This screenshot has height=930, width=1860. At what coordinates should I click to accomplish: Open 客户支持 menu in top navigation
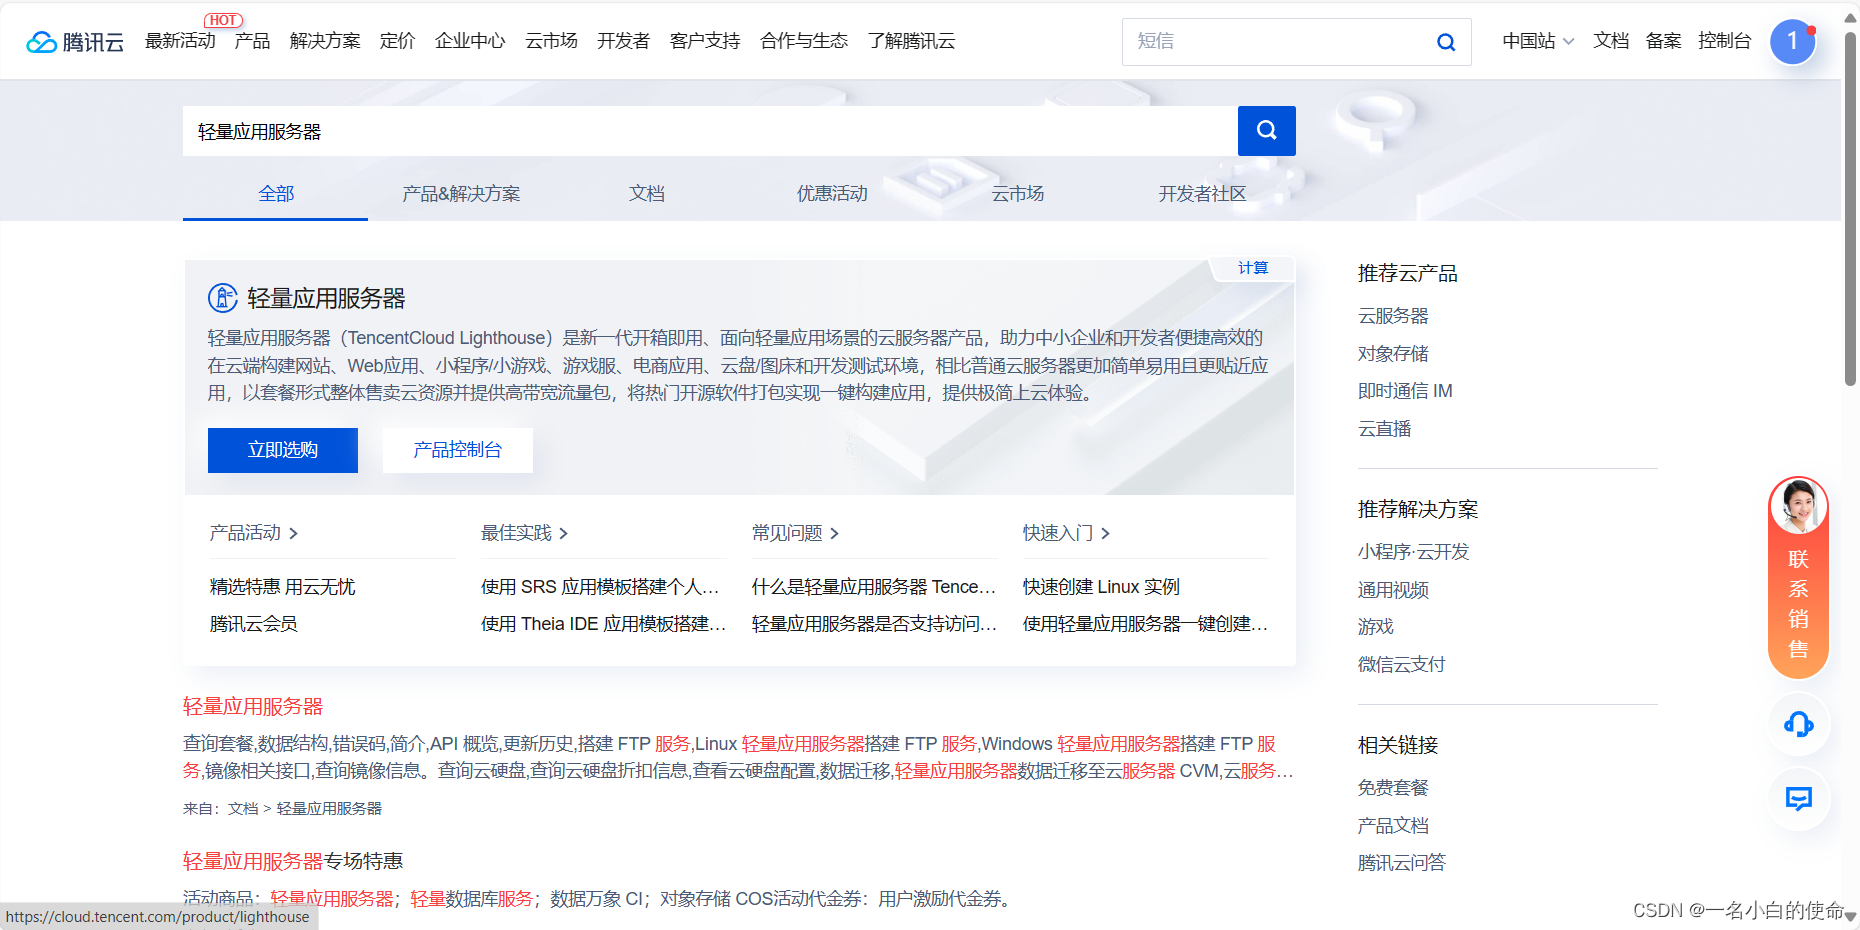click(x=705, y=41)
